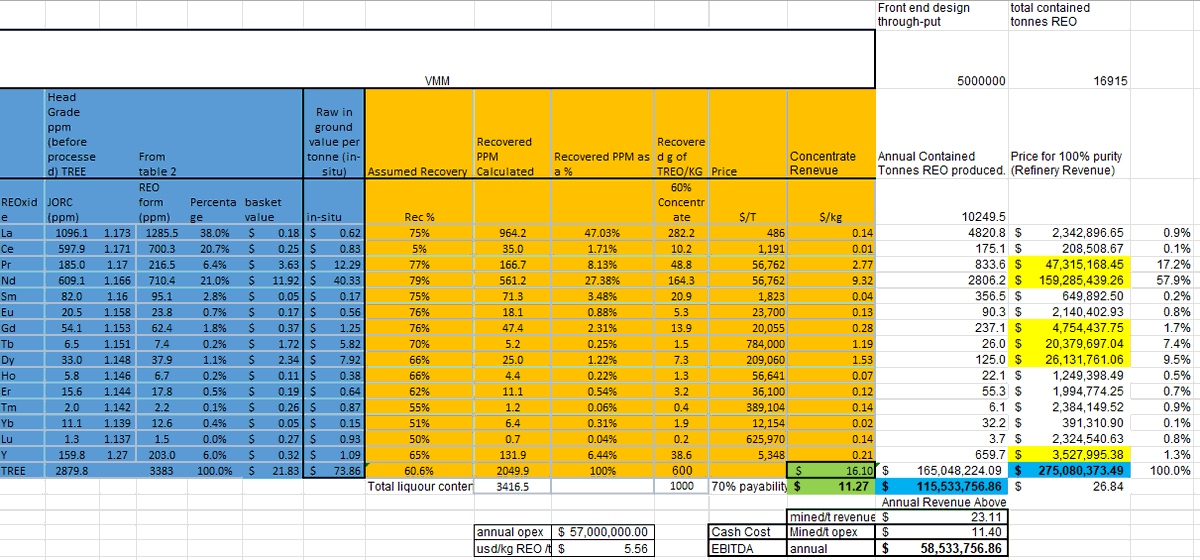
Task: Select the 9.32 Nd $/kg cell
Action: (861, 281)
